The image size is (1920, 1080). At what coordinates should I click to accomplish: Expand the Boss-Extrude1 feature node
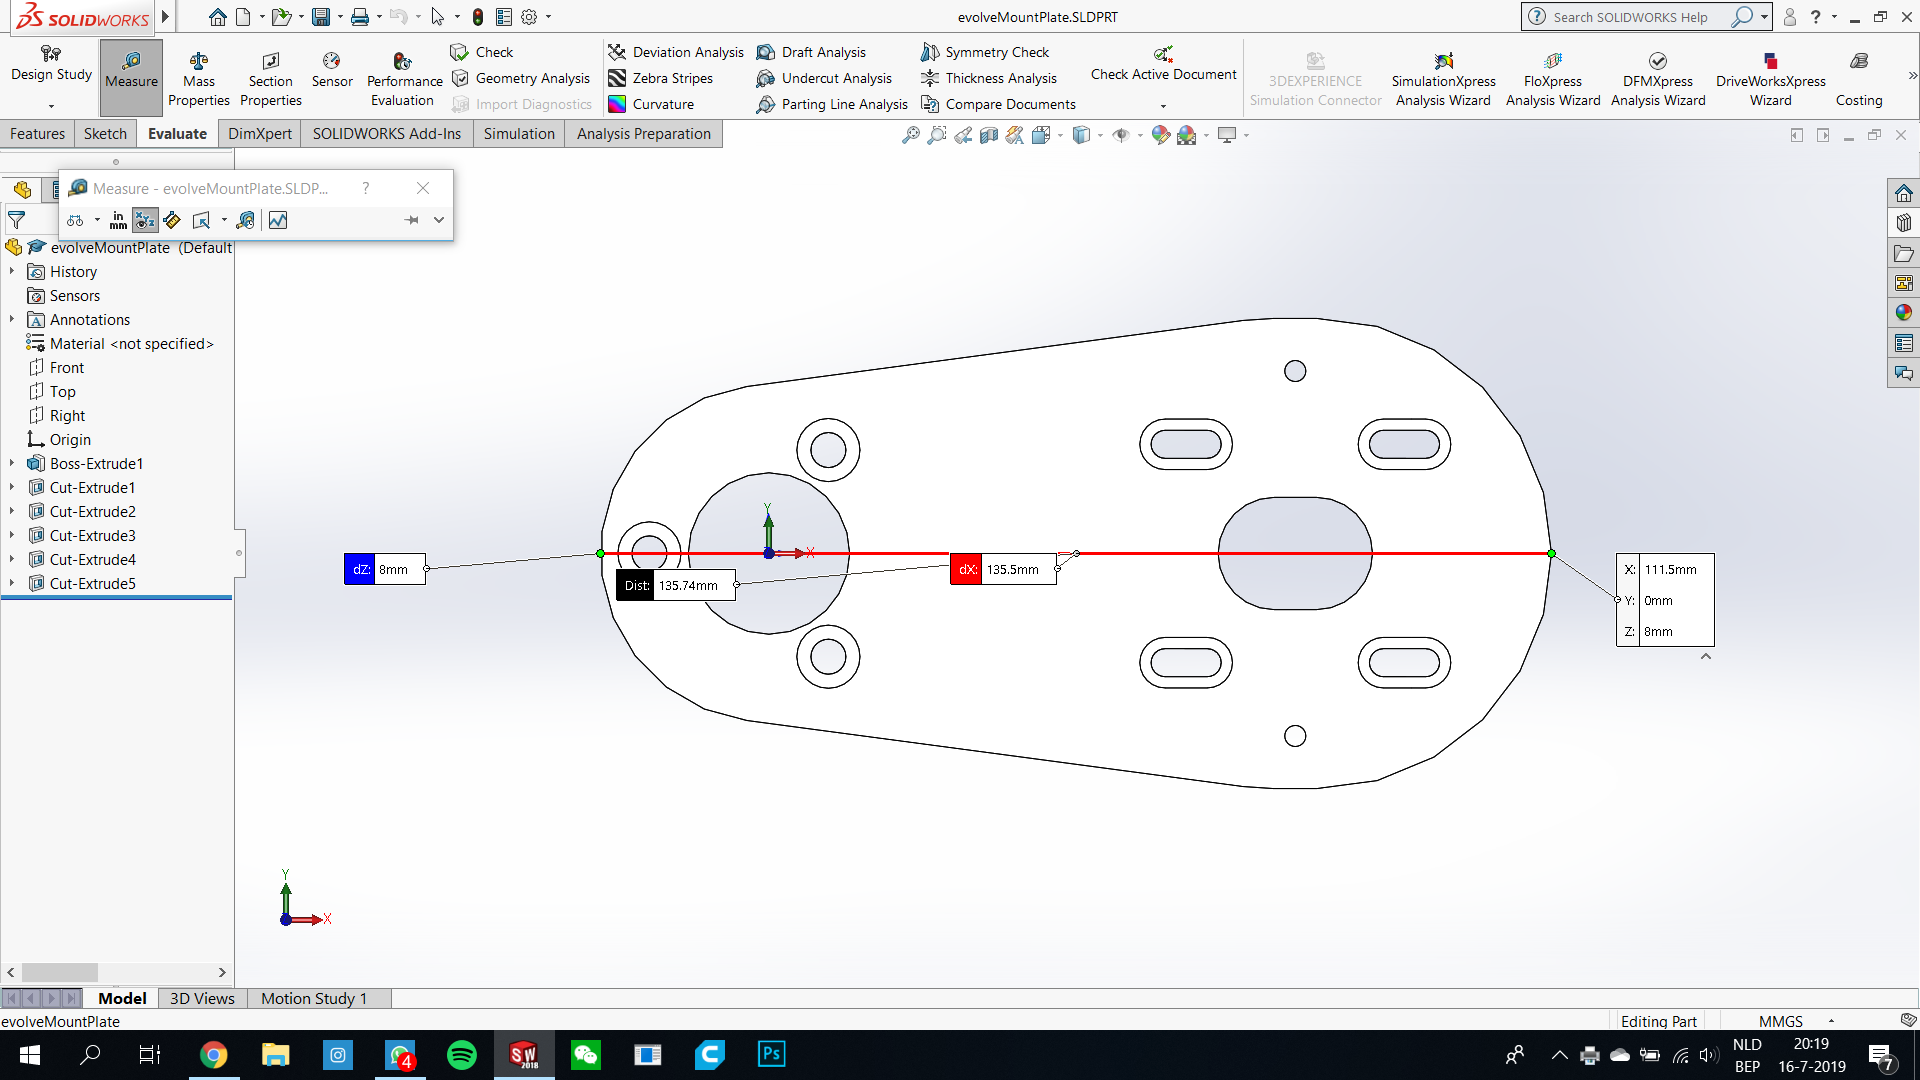coord(12,464)
